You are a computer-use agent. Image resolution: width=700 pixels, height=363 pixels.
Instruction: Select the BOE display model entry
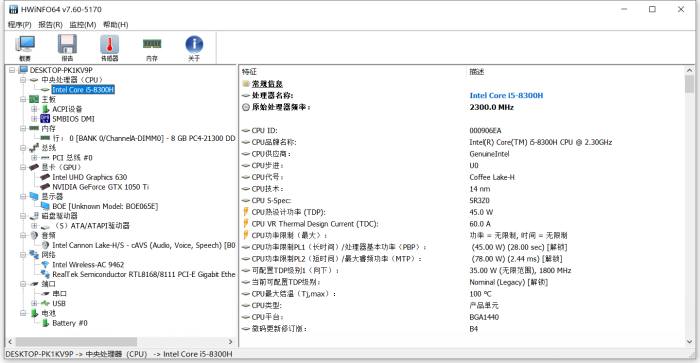coord(105,206)
